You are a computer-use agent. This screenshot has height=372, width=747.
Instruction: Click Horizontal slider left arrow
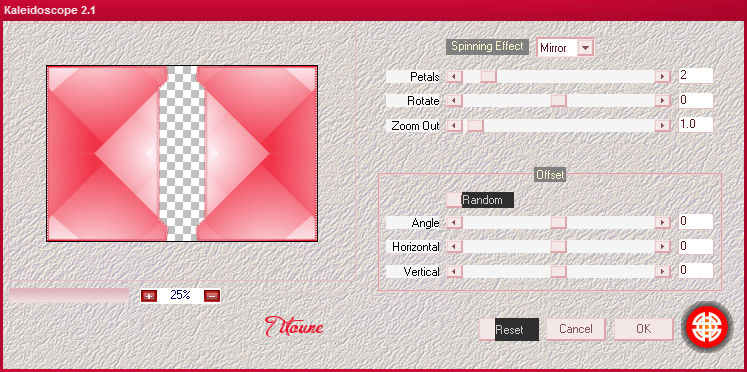[454, 246]
